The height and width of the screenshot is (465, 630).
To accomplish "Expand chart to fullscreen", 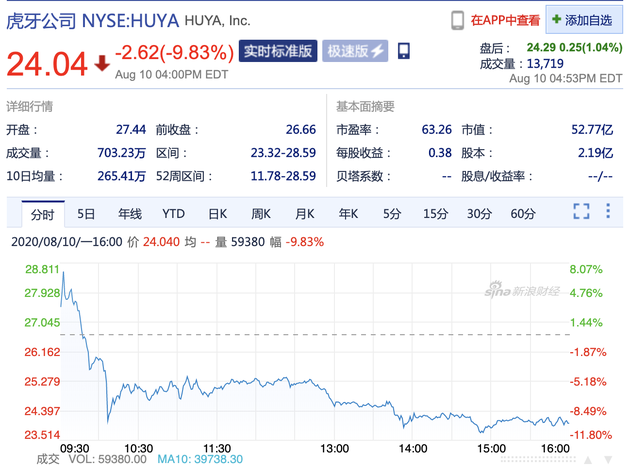I will (x=581, y=211).
